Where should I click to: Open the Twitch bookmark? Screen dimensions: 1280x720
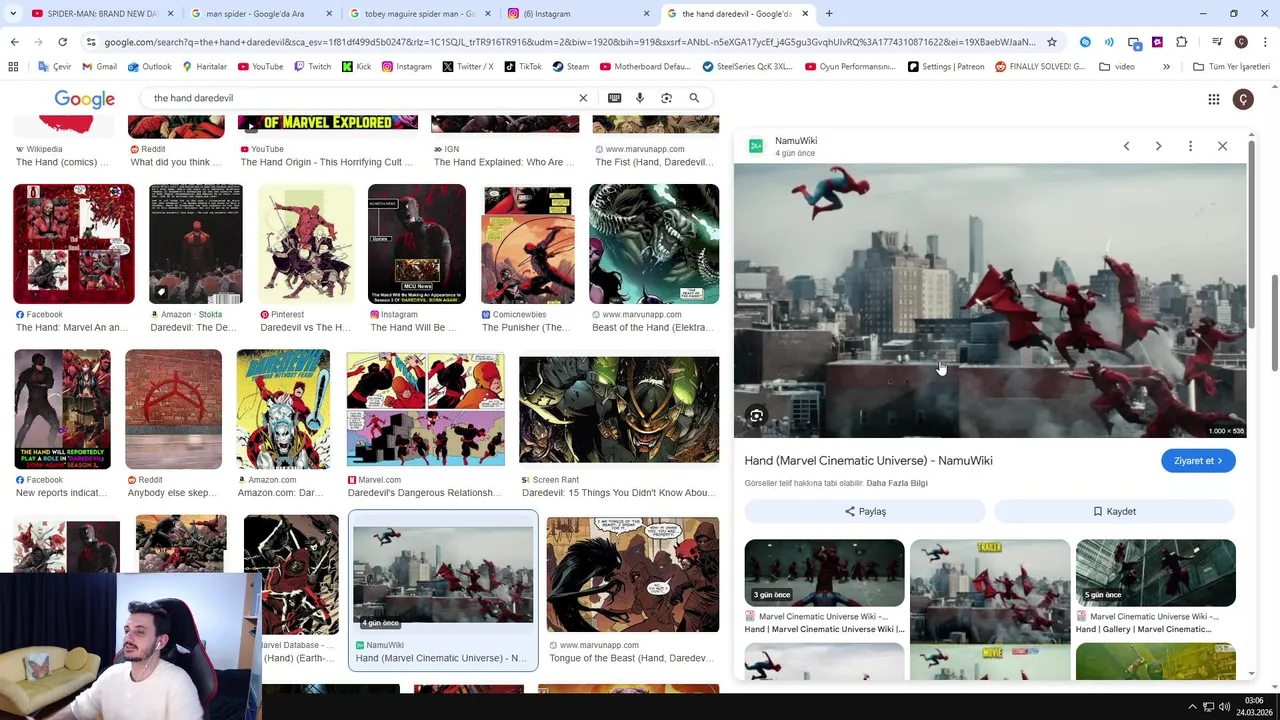click(x=312, y=67)
